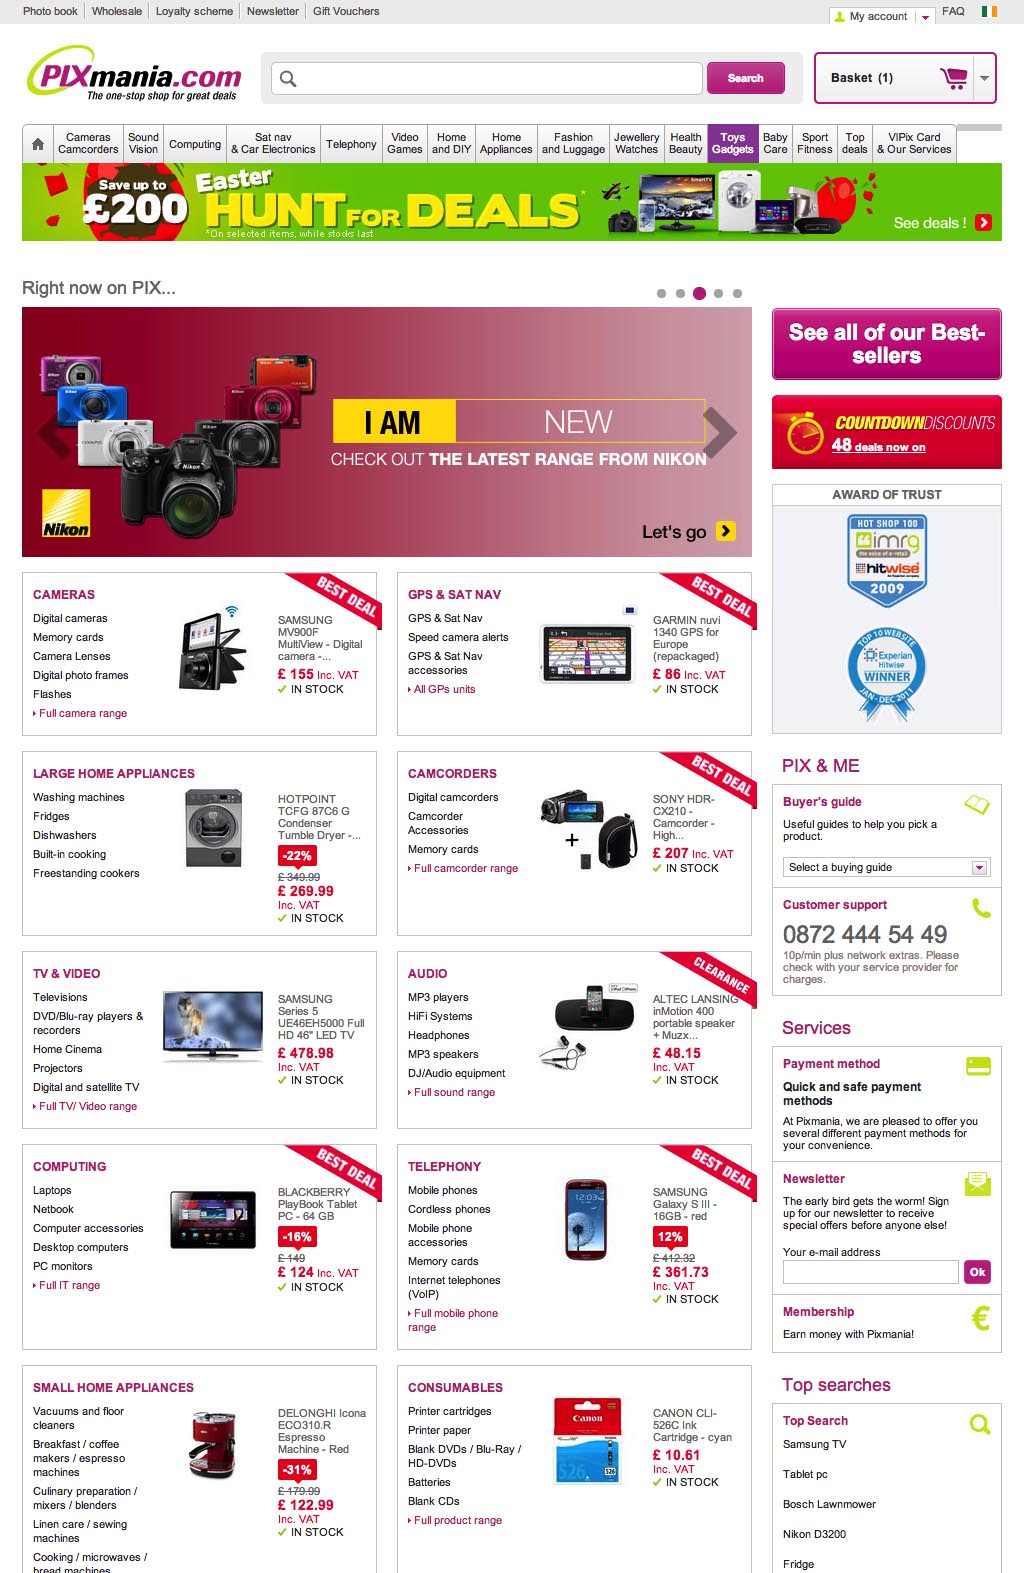1024x1573 pixels.
Task: Select the second carousel dot indicator
Action: coord(680,294)
